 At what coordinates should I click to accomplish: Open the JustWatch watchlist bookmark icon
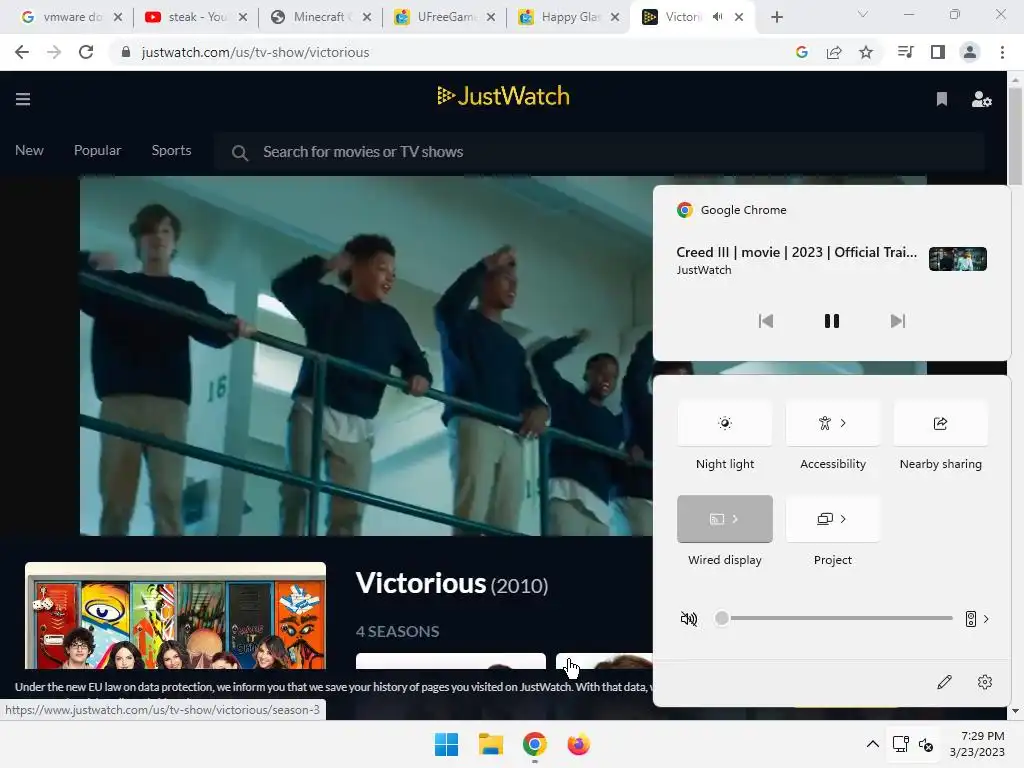(x=942, y=99)
